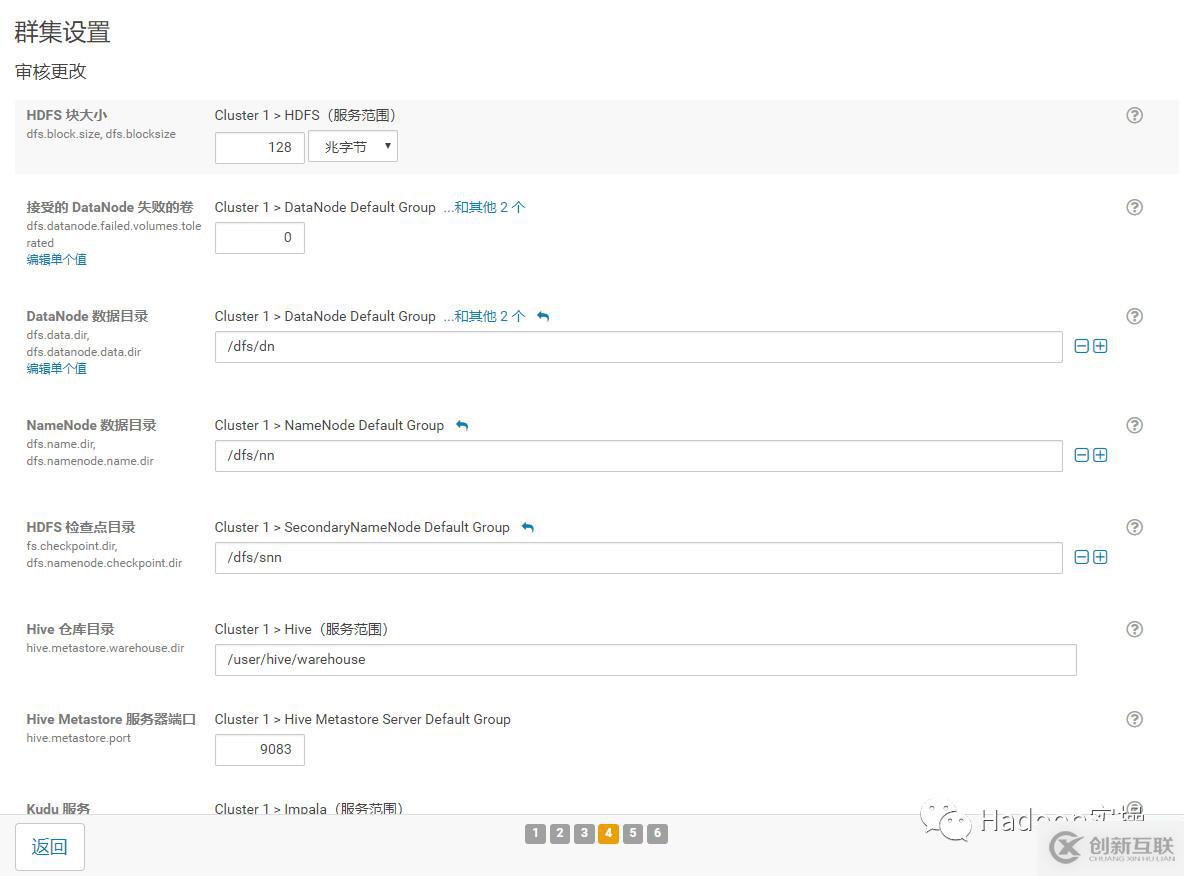The width and height of the screenshot is (1184, 876).
Task: Select current wizard step 4
Action: [x=609, y=833]
